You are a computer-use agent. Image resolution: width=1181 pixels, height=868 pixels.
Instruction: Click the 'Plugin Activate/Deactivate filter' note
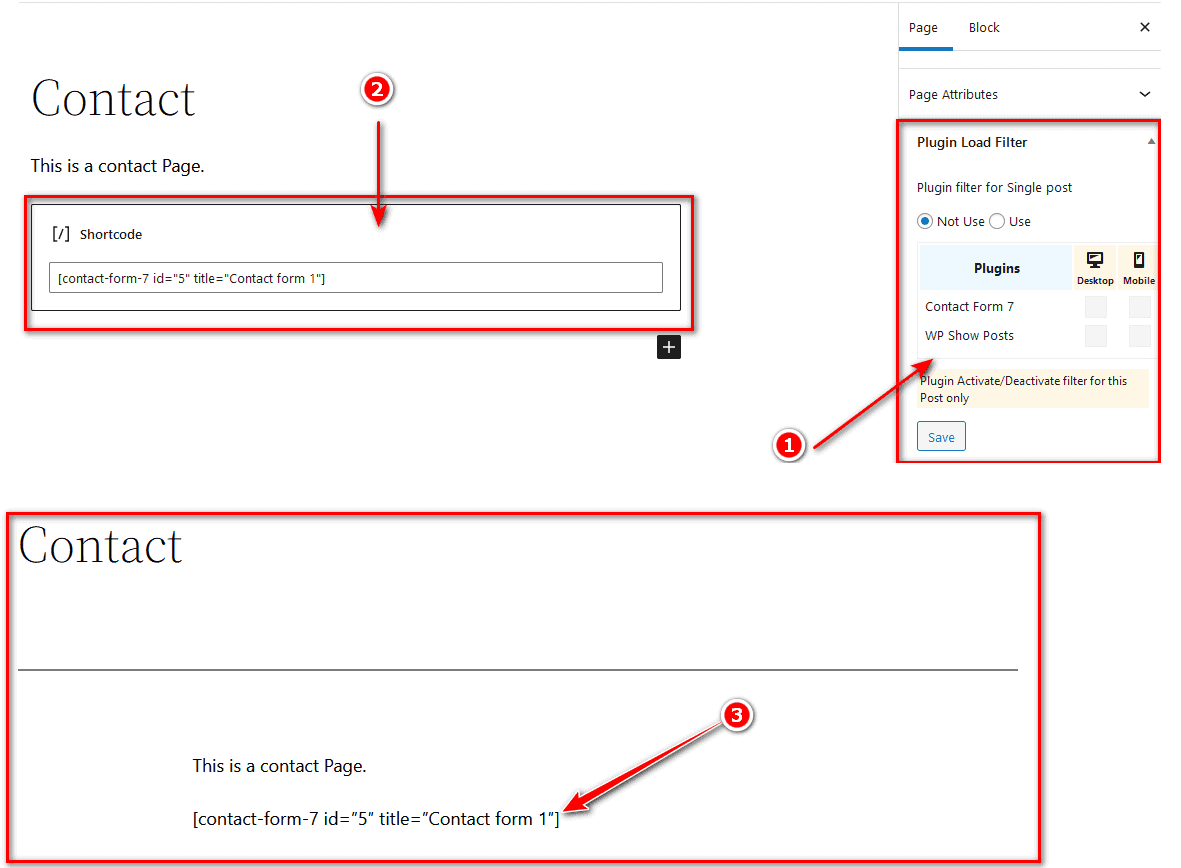click(x=1033, y=389)
